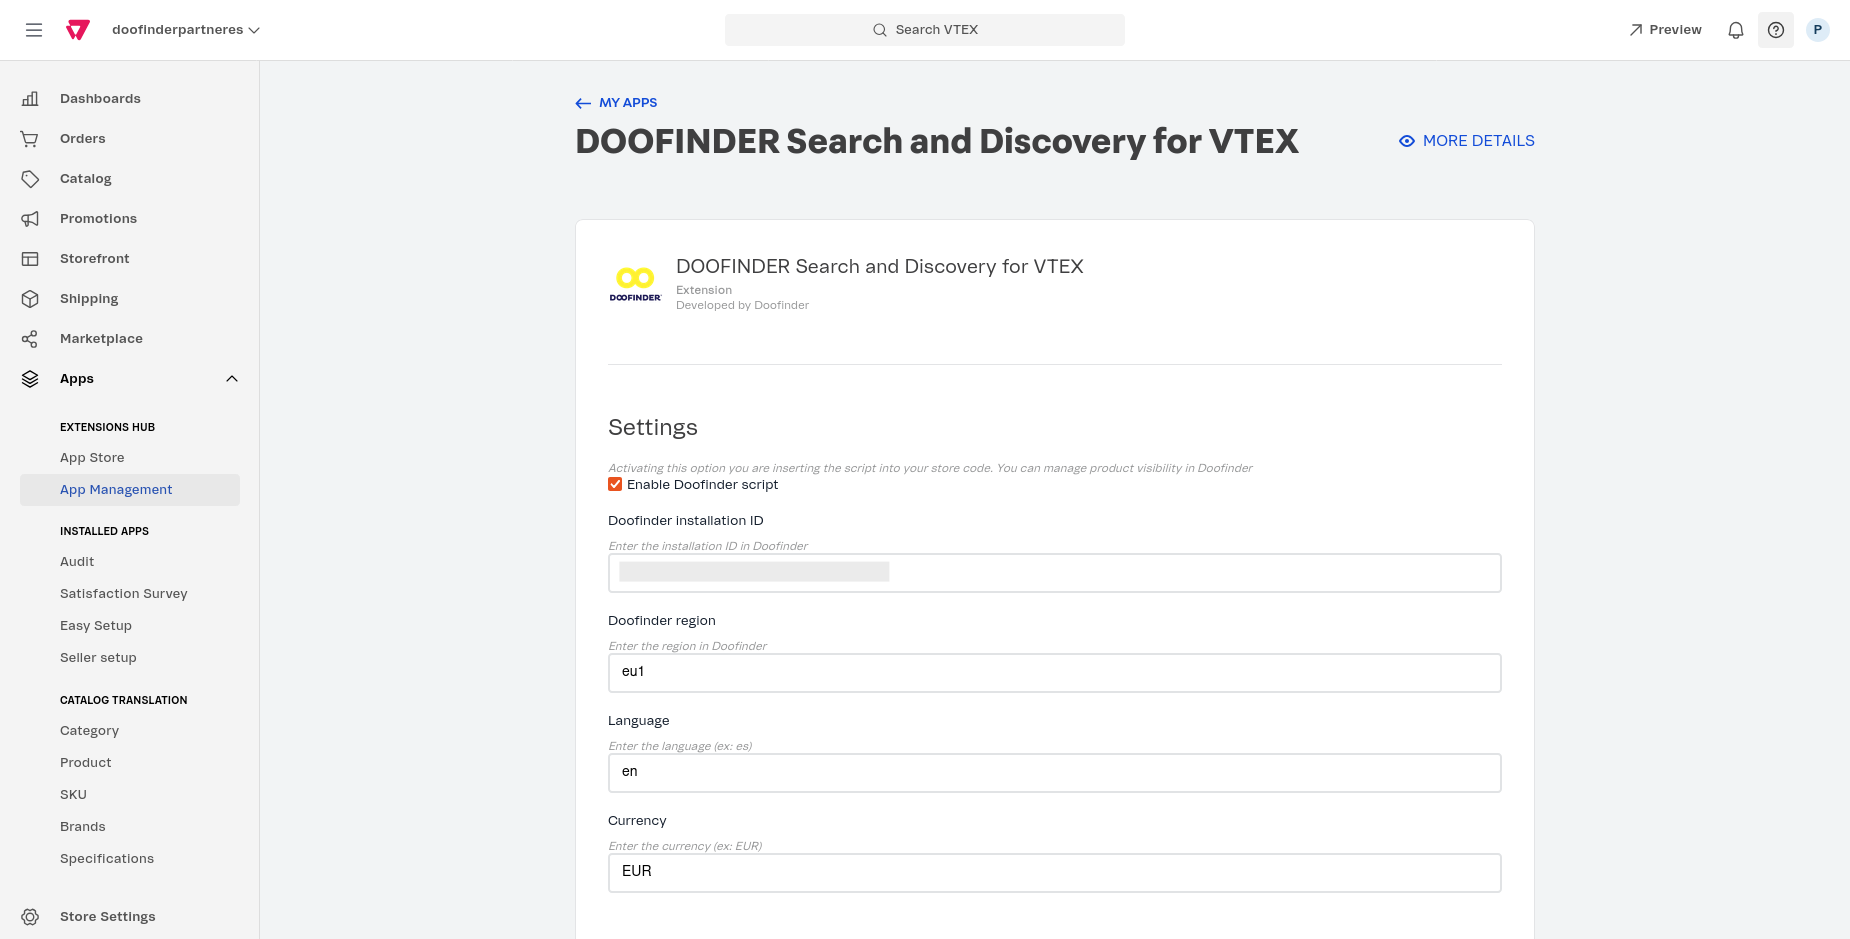Click the back arrow icon beside MY APPS
The width and height of the screenshot is (1850, 939).
(583, 103)
